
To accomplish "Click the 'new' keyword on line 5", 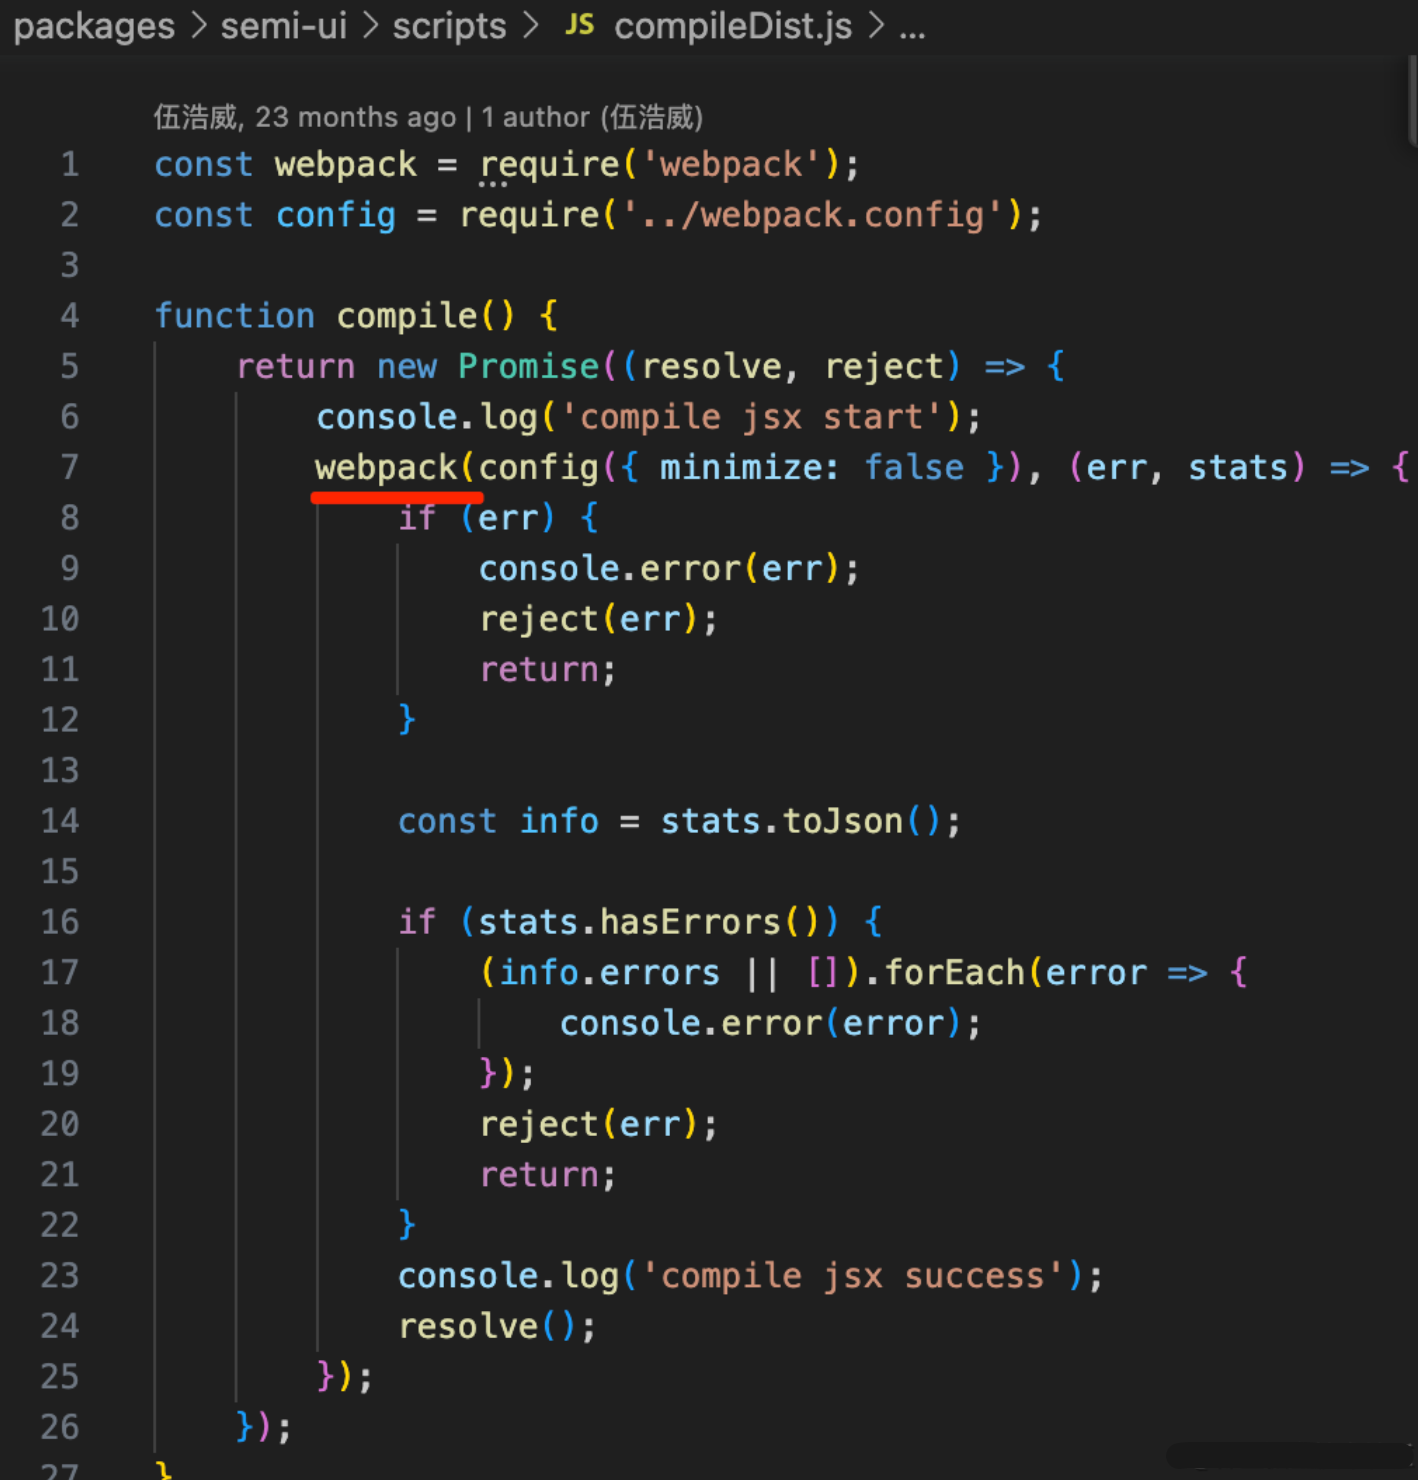I will [x=407, y=366].
